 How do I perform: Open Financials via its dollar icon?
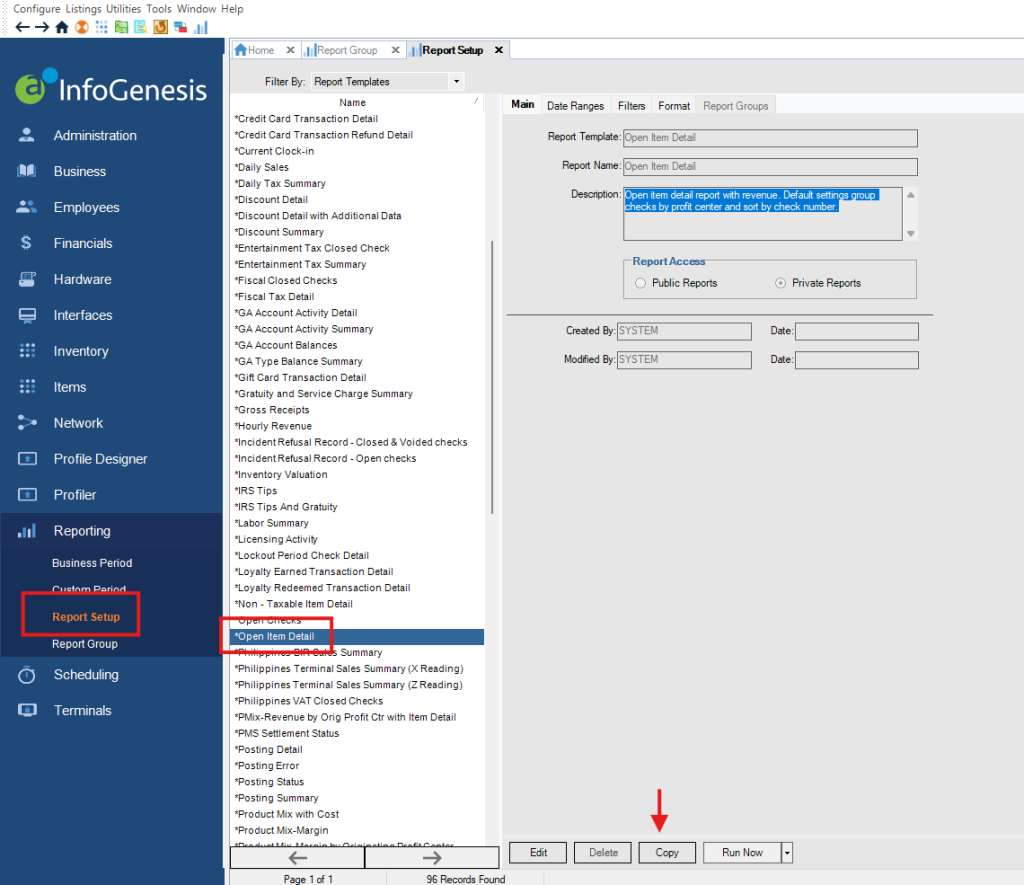26,243
